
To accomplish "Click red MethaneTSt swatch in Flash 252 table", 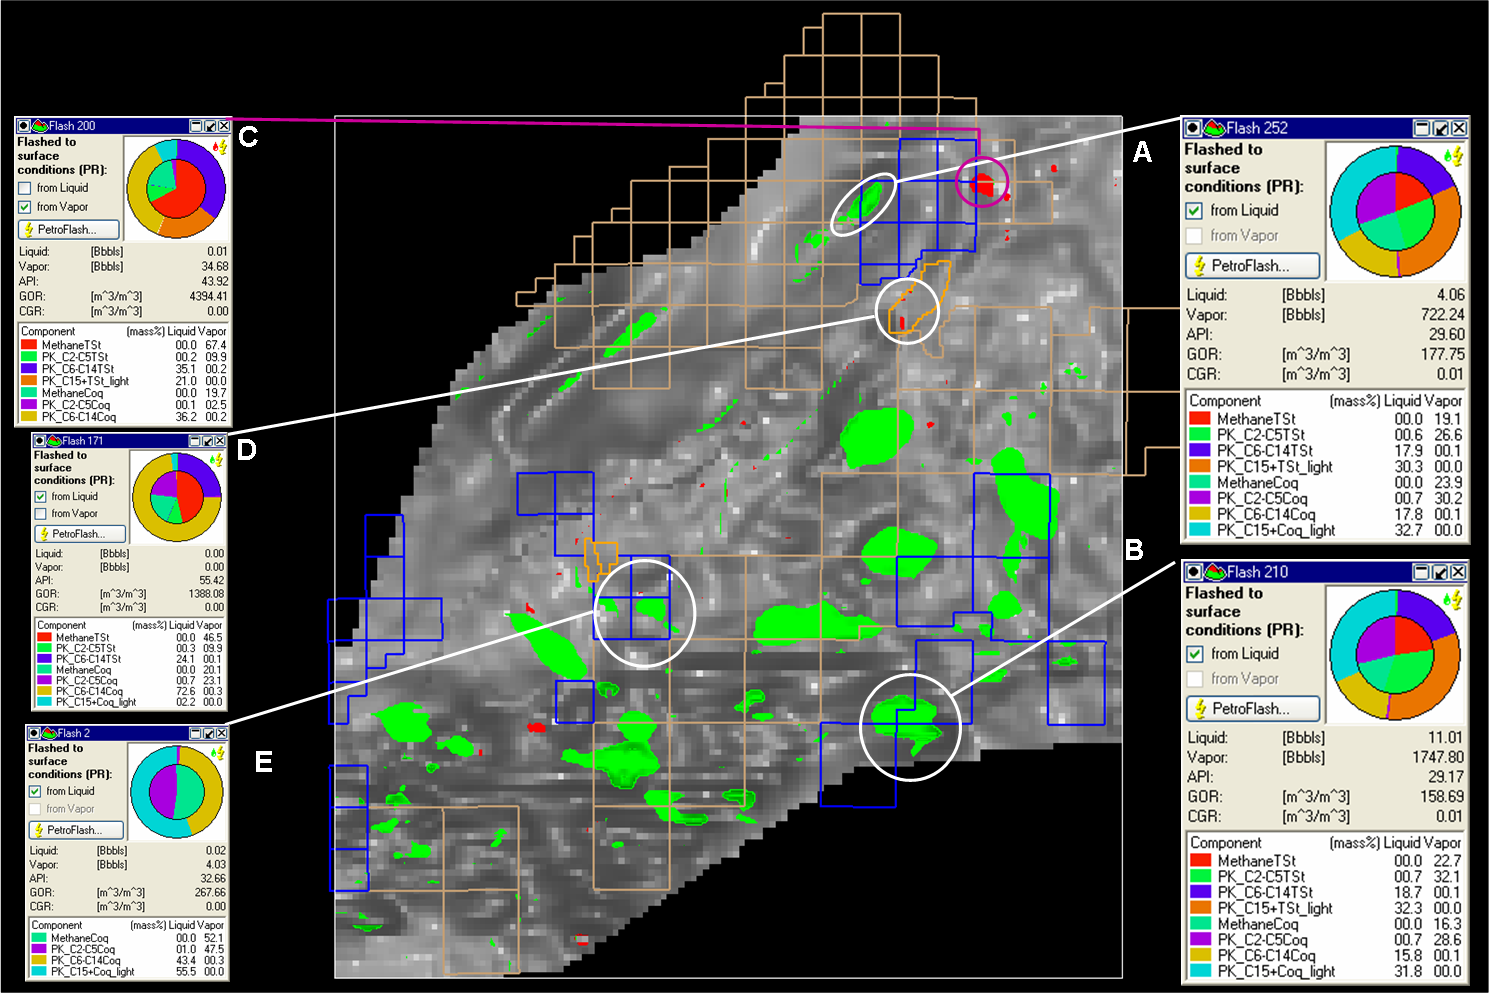I will (x=1200, y=419).
